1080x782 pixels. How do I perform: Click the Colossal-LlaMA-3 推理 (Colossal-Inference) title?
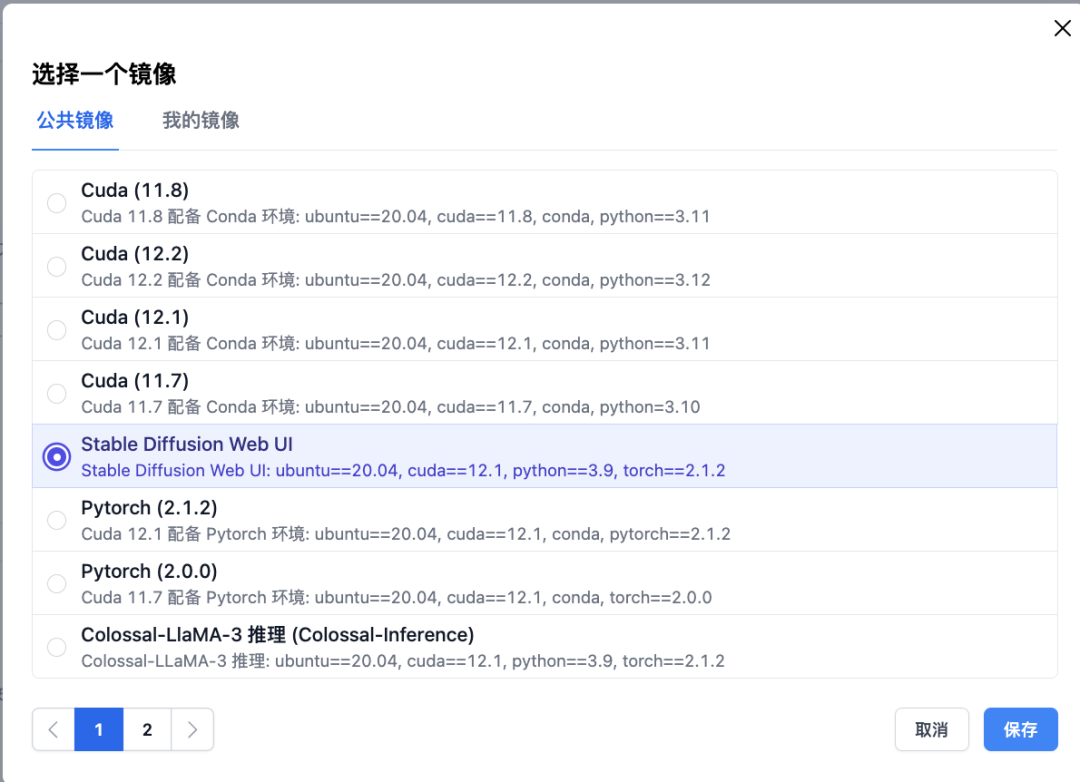click(278, 635)
